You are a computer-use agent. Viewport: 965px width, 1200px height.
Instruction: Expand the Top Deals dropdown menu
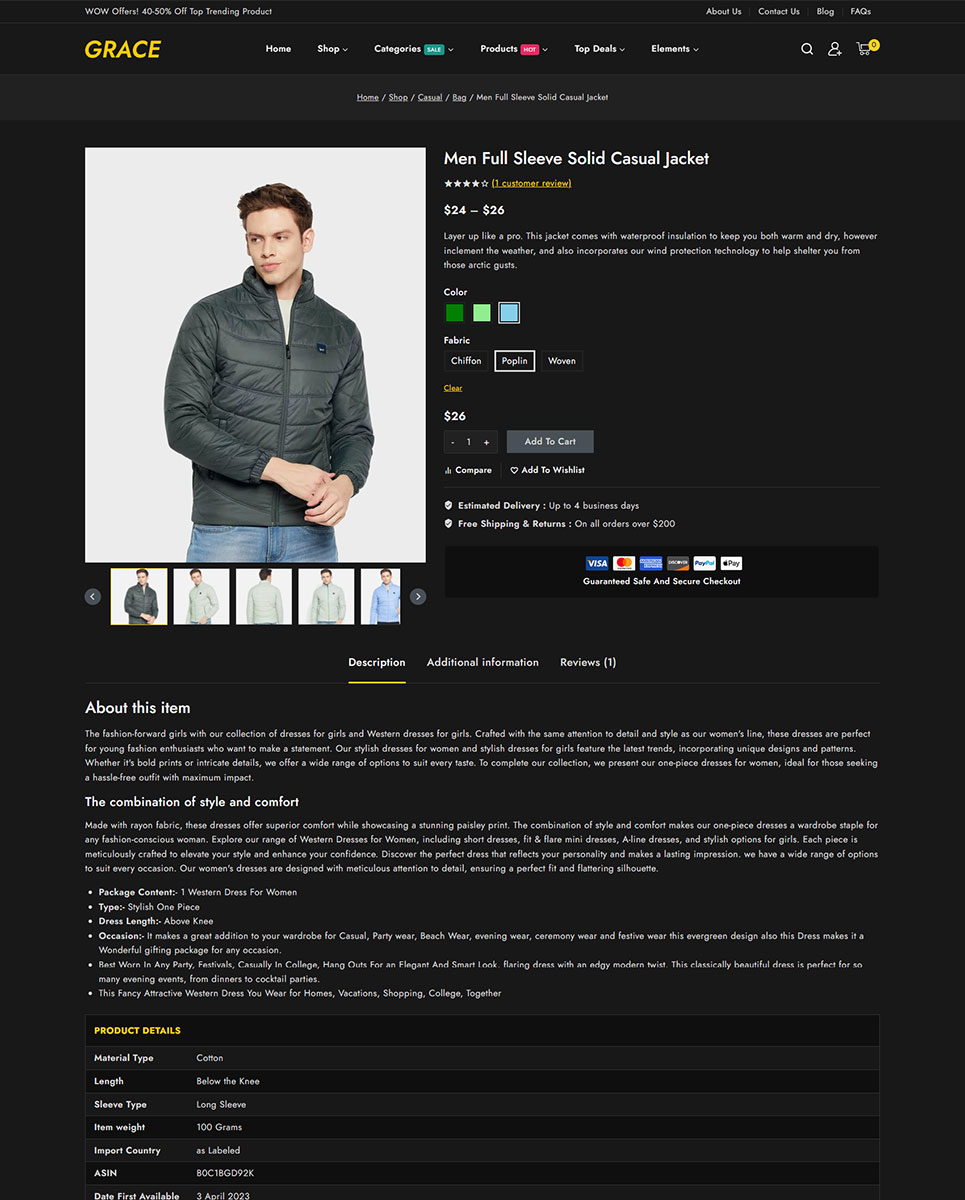tap(599, 49)
